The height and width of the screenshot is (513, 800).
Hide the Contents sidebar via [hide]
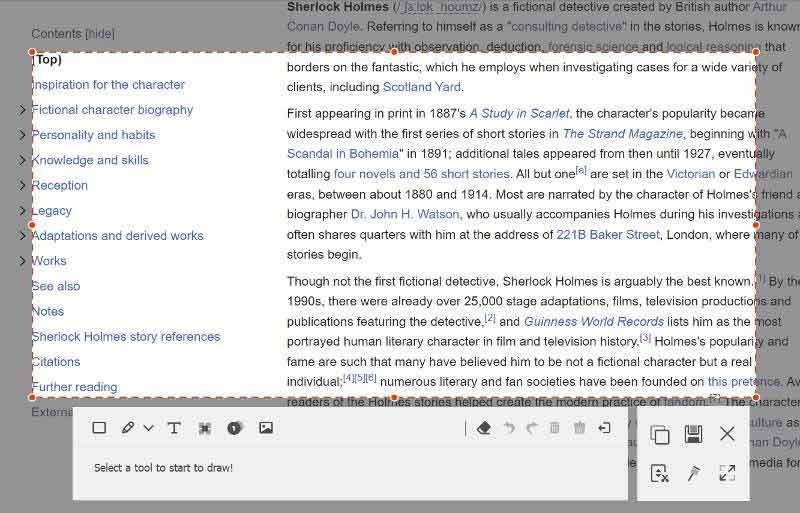pyautogui.click(x=100, y=34)
